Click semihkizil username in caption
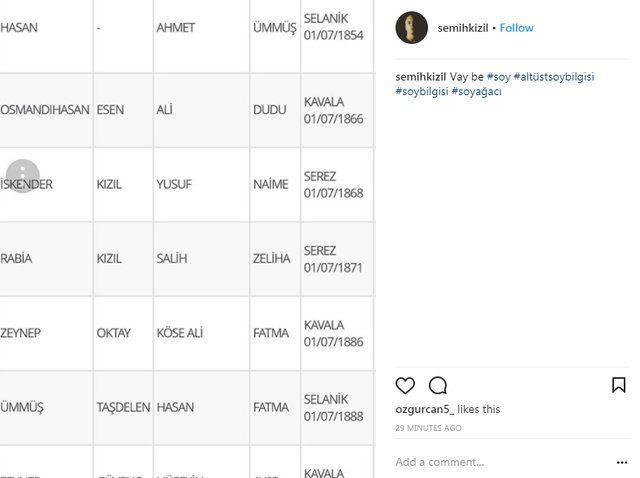 420,77
